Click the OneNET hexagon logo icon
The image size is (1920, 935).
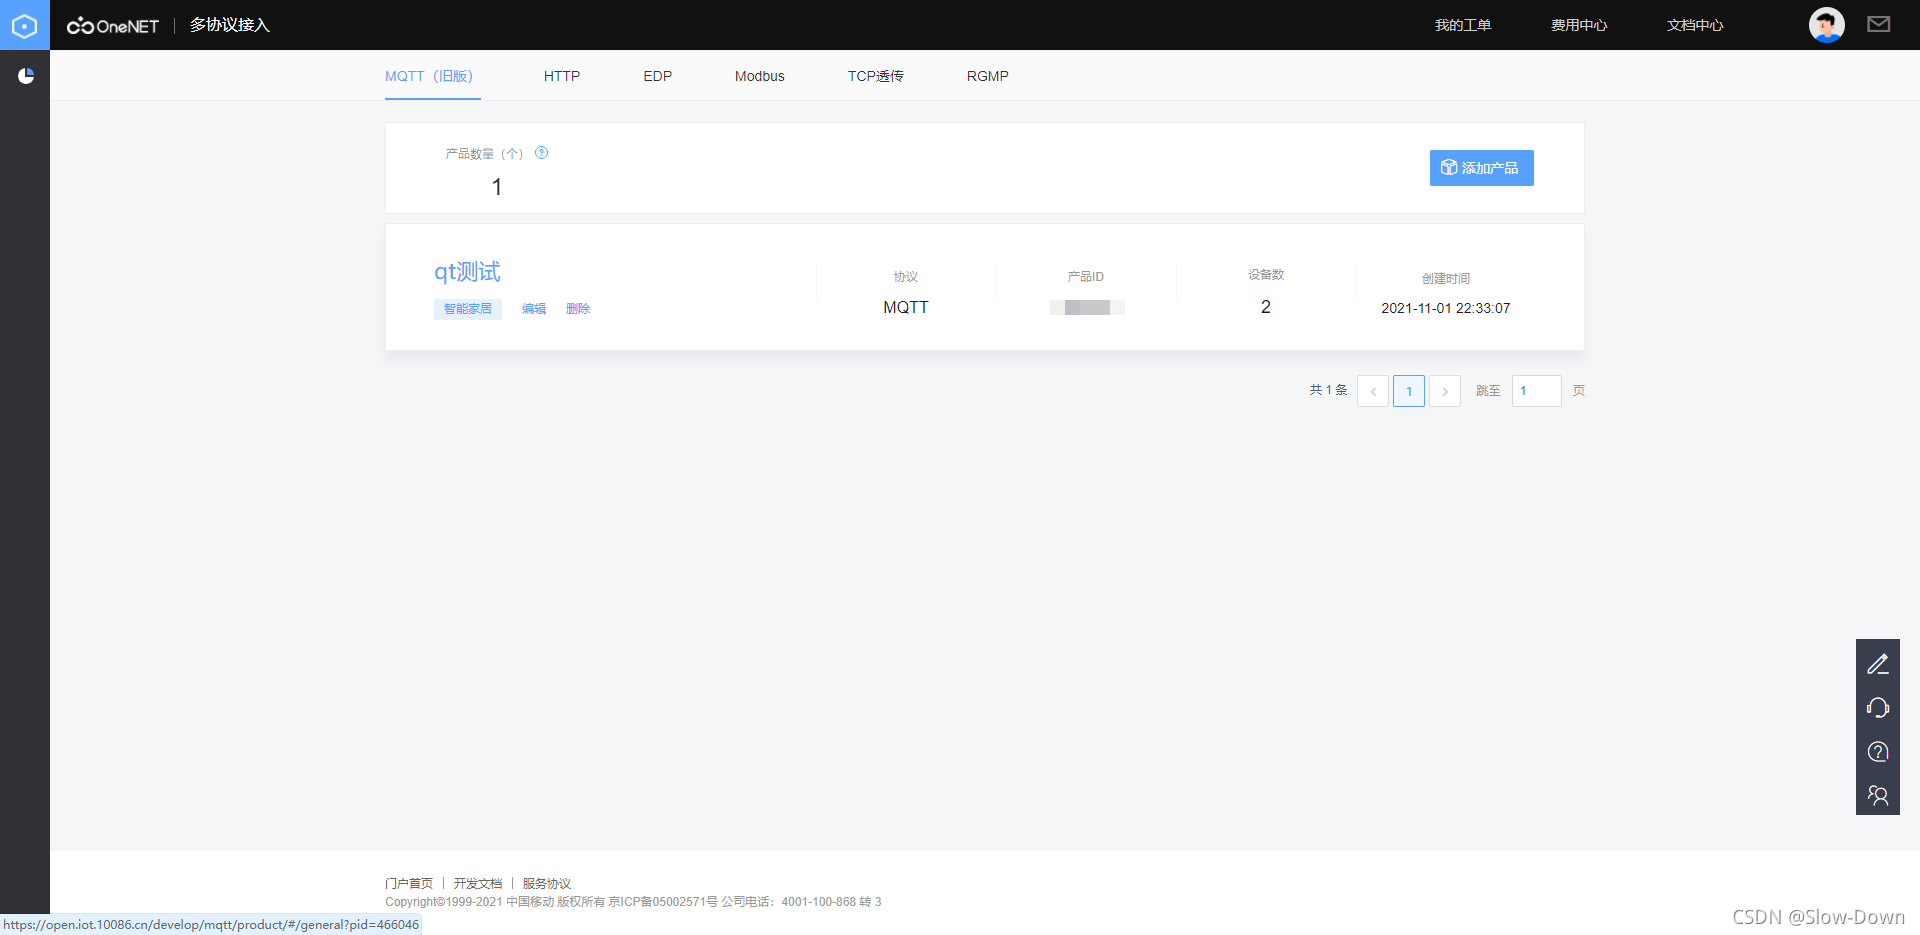click(25, 25)
